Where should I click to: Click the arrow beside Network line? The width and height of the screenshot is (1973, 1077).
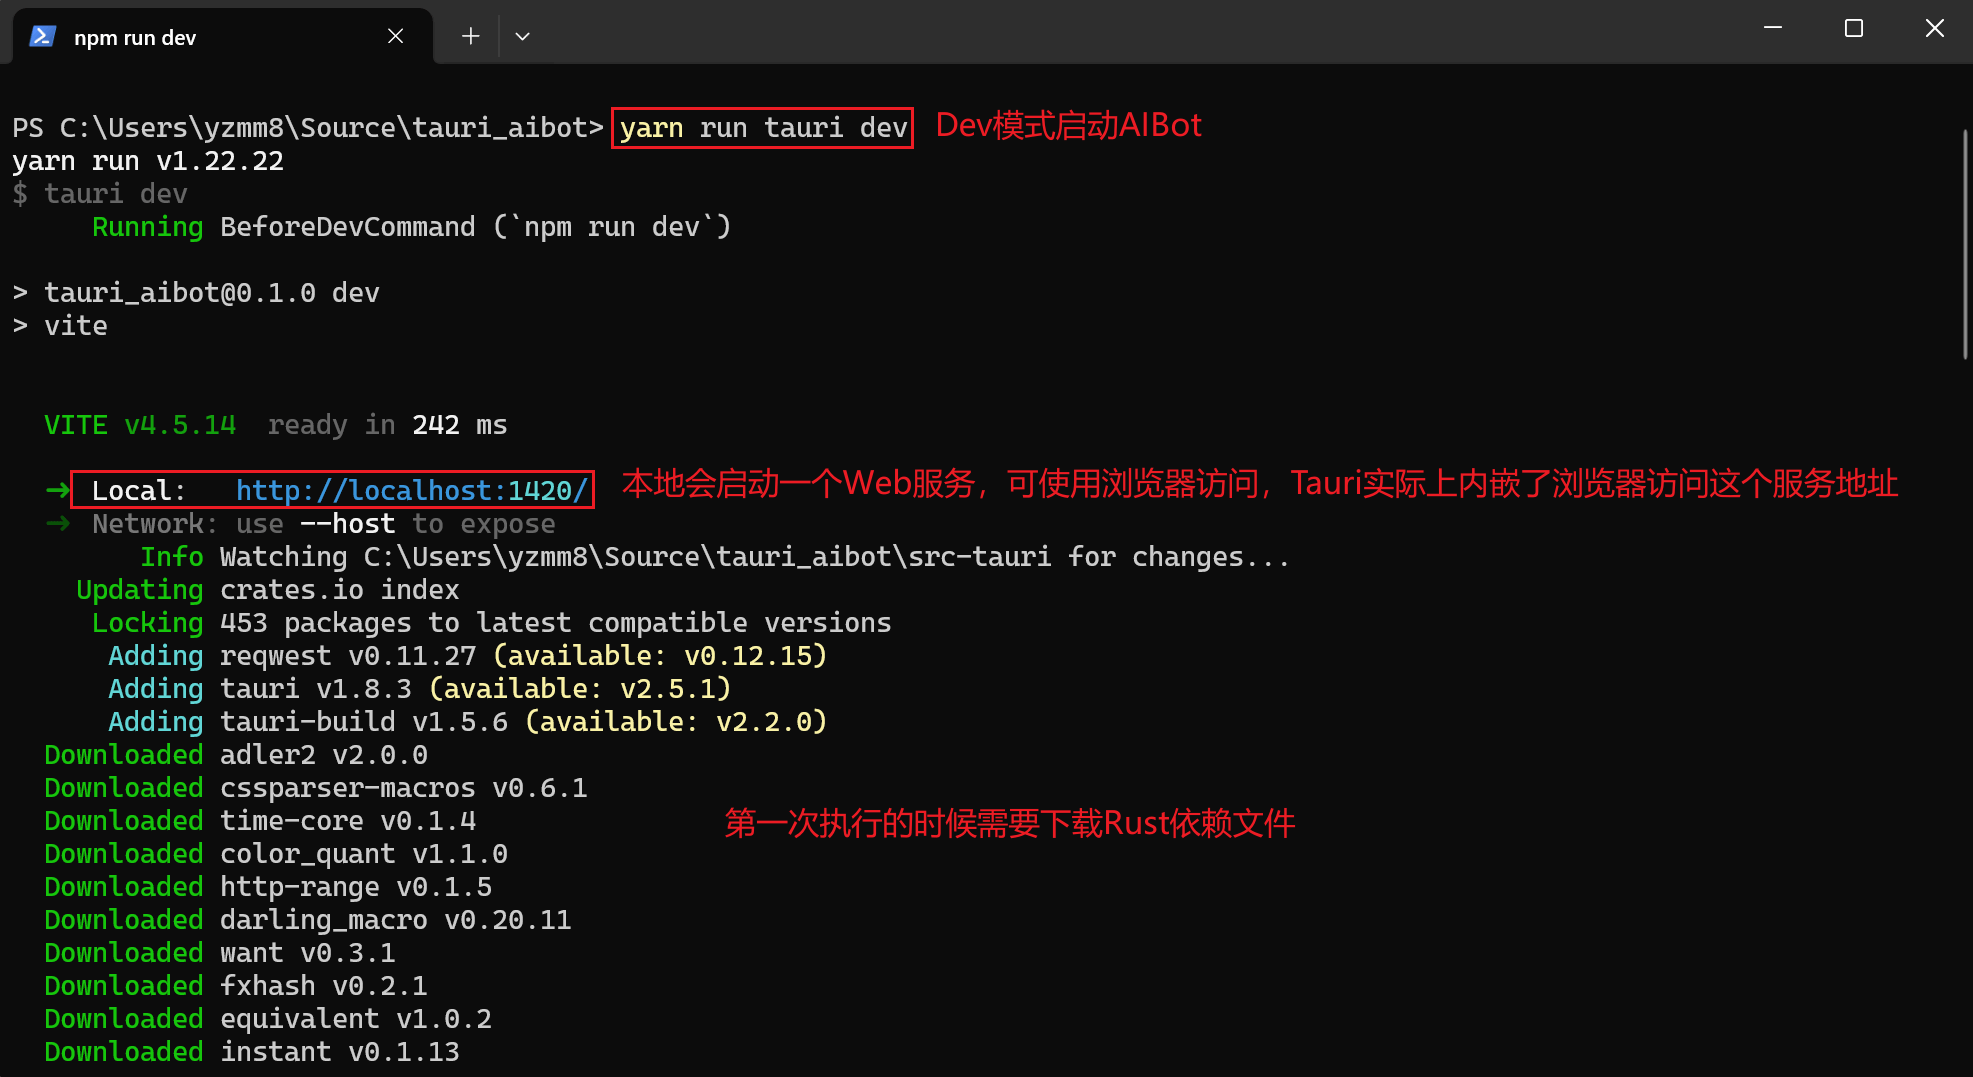(58, 523)
